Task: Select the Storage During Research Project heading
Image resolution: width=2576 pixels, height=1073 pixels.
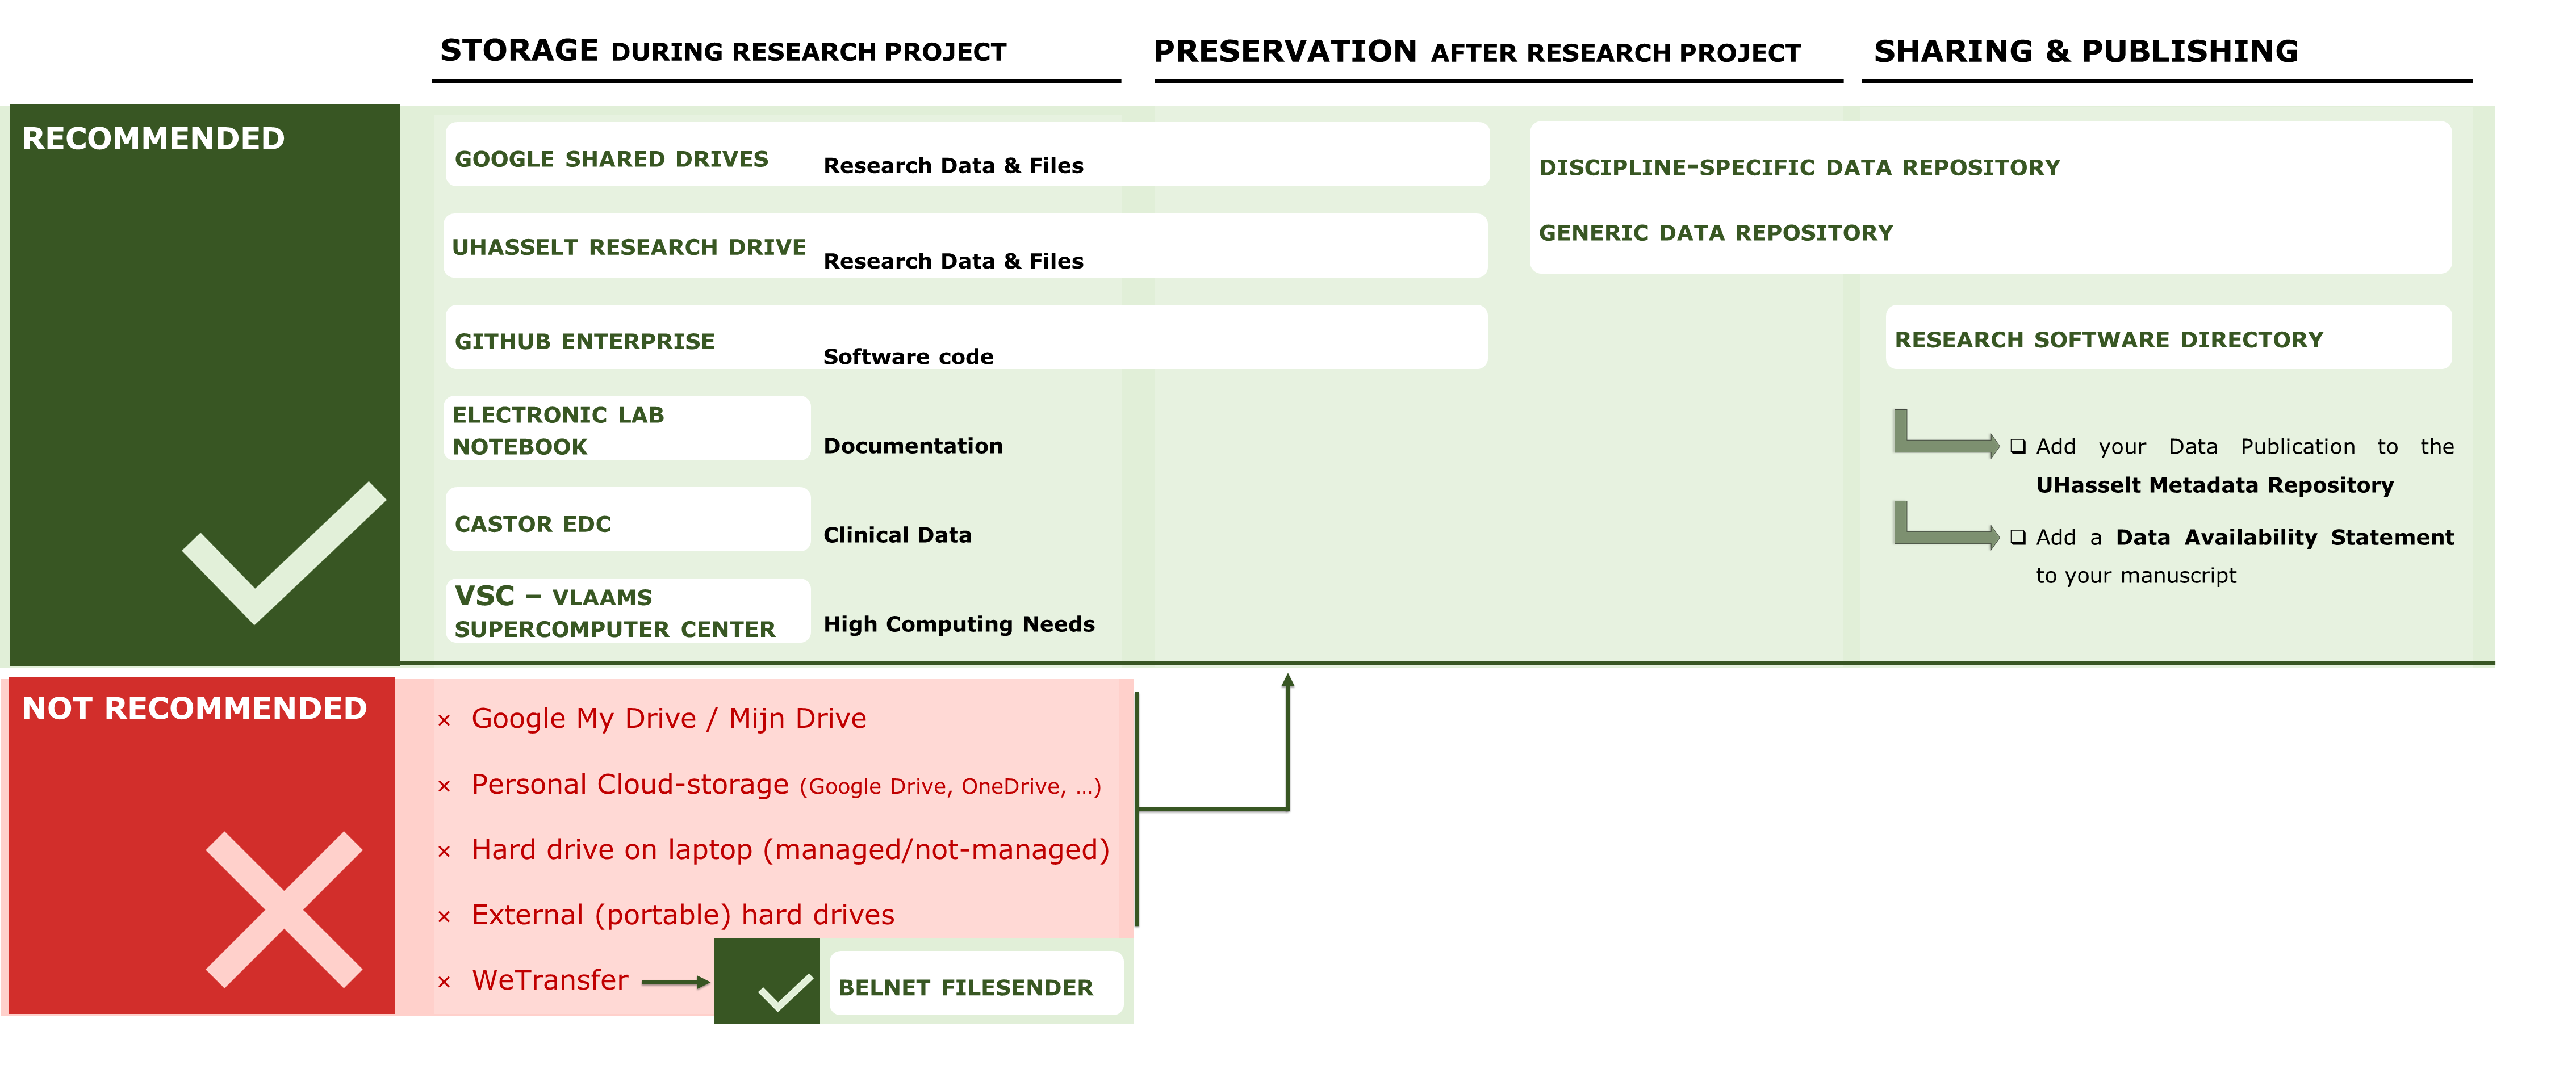Action: pos(723,51)
